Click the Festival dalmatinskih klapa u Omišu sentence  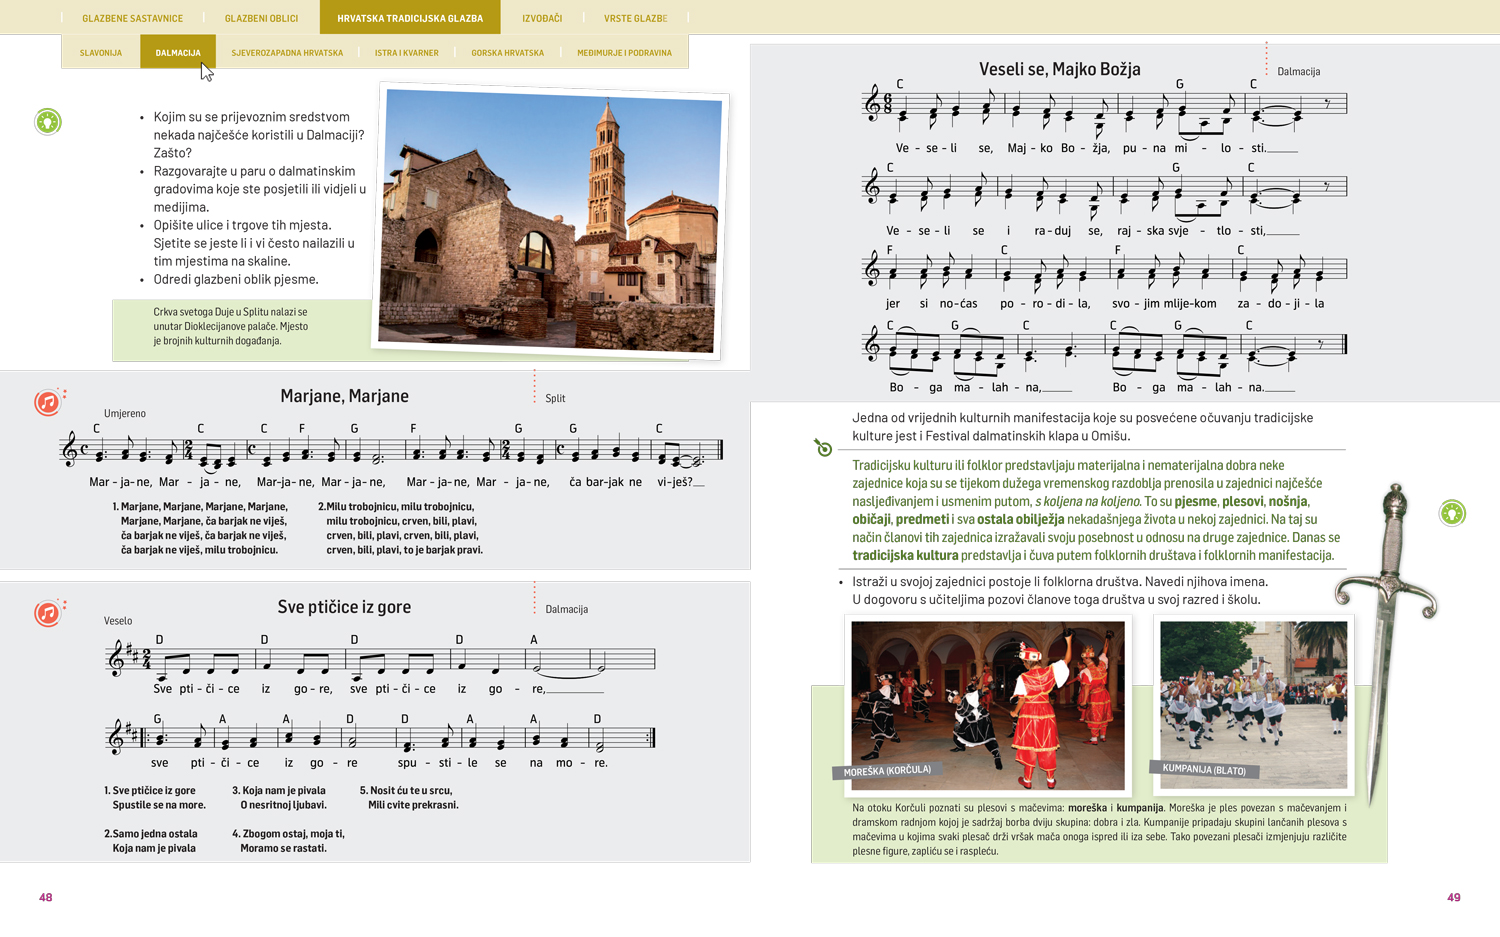click(1082, 427)
